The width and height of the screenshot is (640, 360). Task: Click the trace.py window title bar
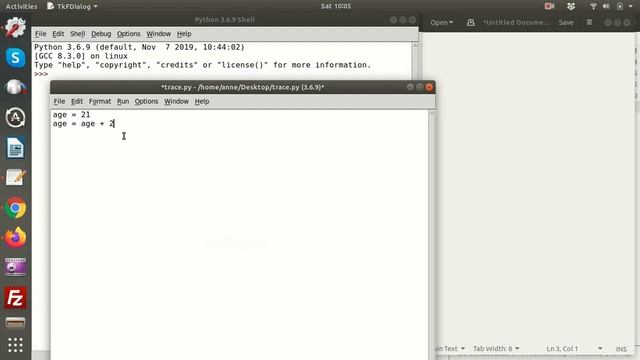pos(242,87)
